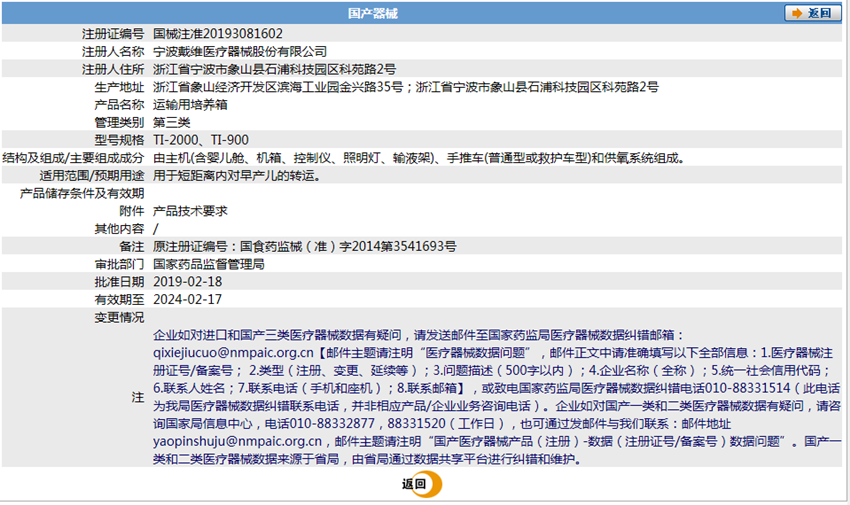Click the production address value in 生产地址 row
The height and width of the screenshot is (505, 850).
[405, 87]
